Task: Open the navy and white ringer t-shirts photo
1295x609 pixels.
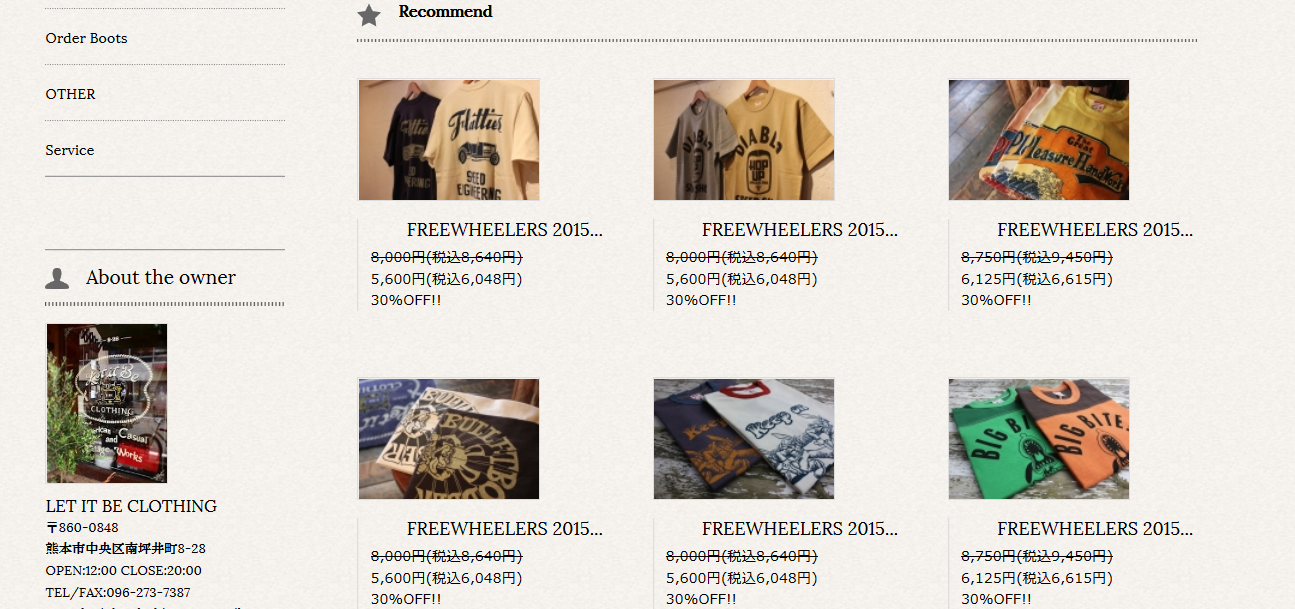Action: (744, 439)
